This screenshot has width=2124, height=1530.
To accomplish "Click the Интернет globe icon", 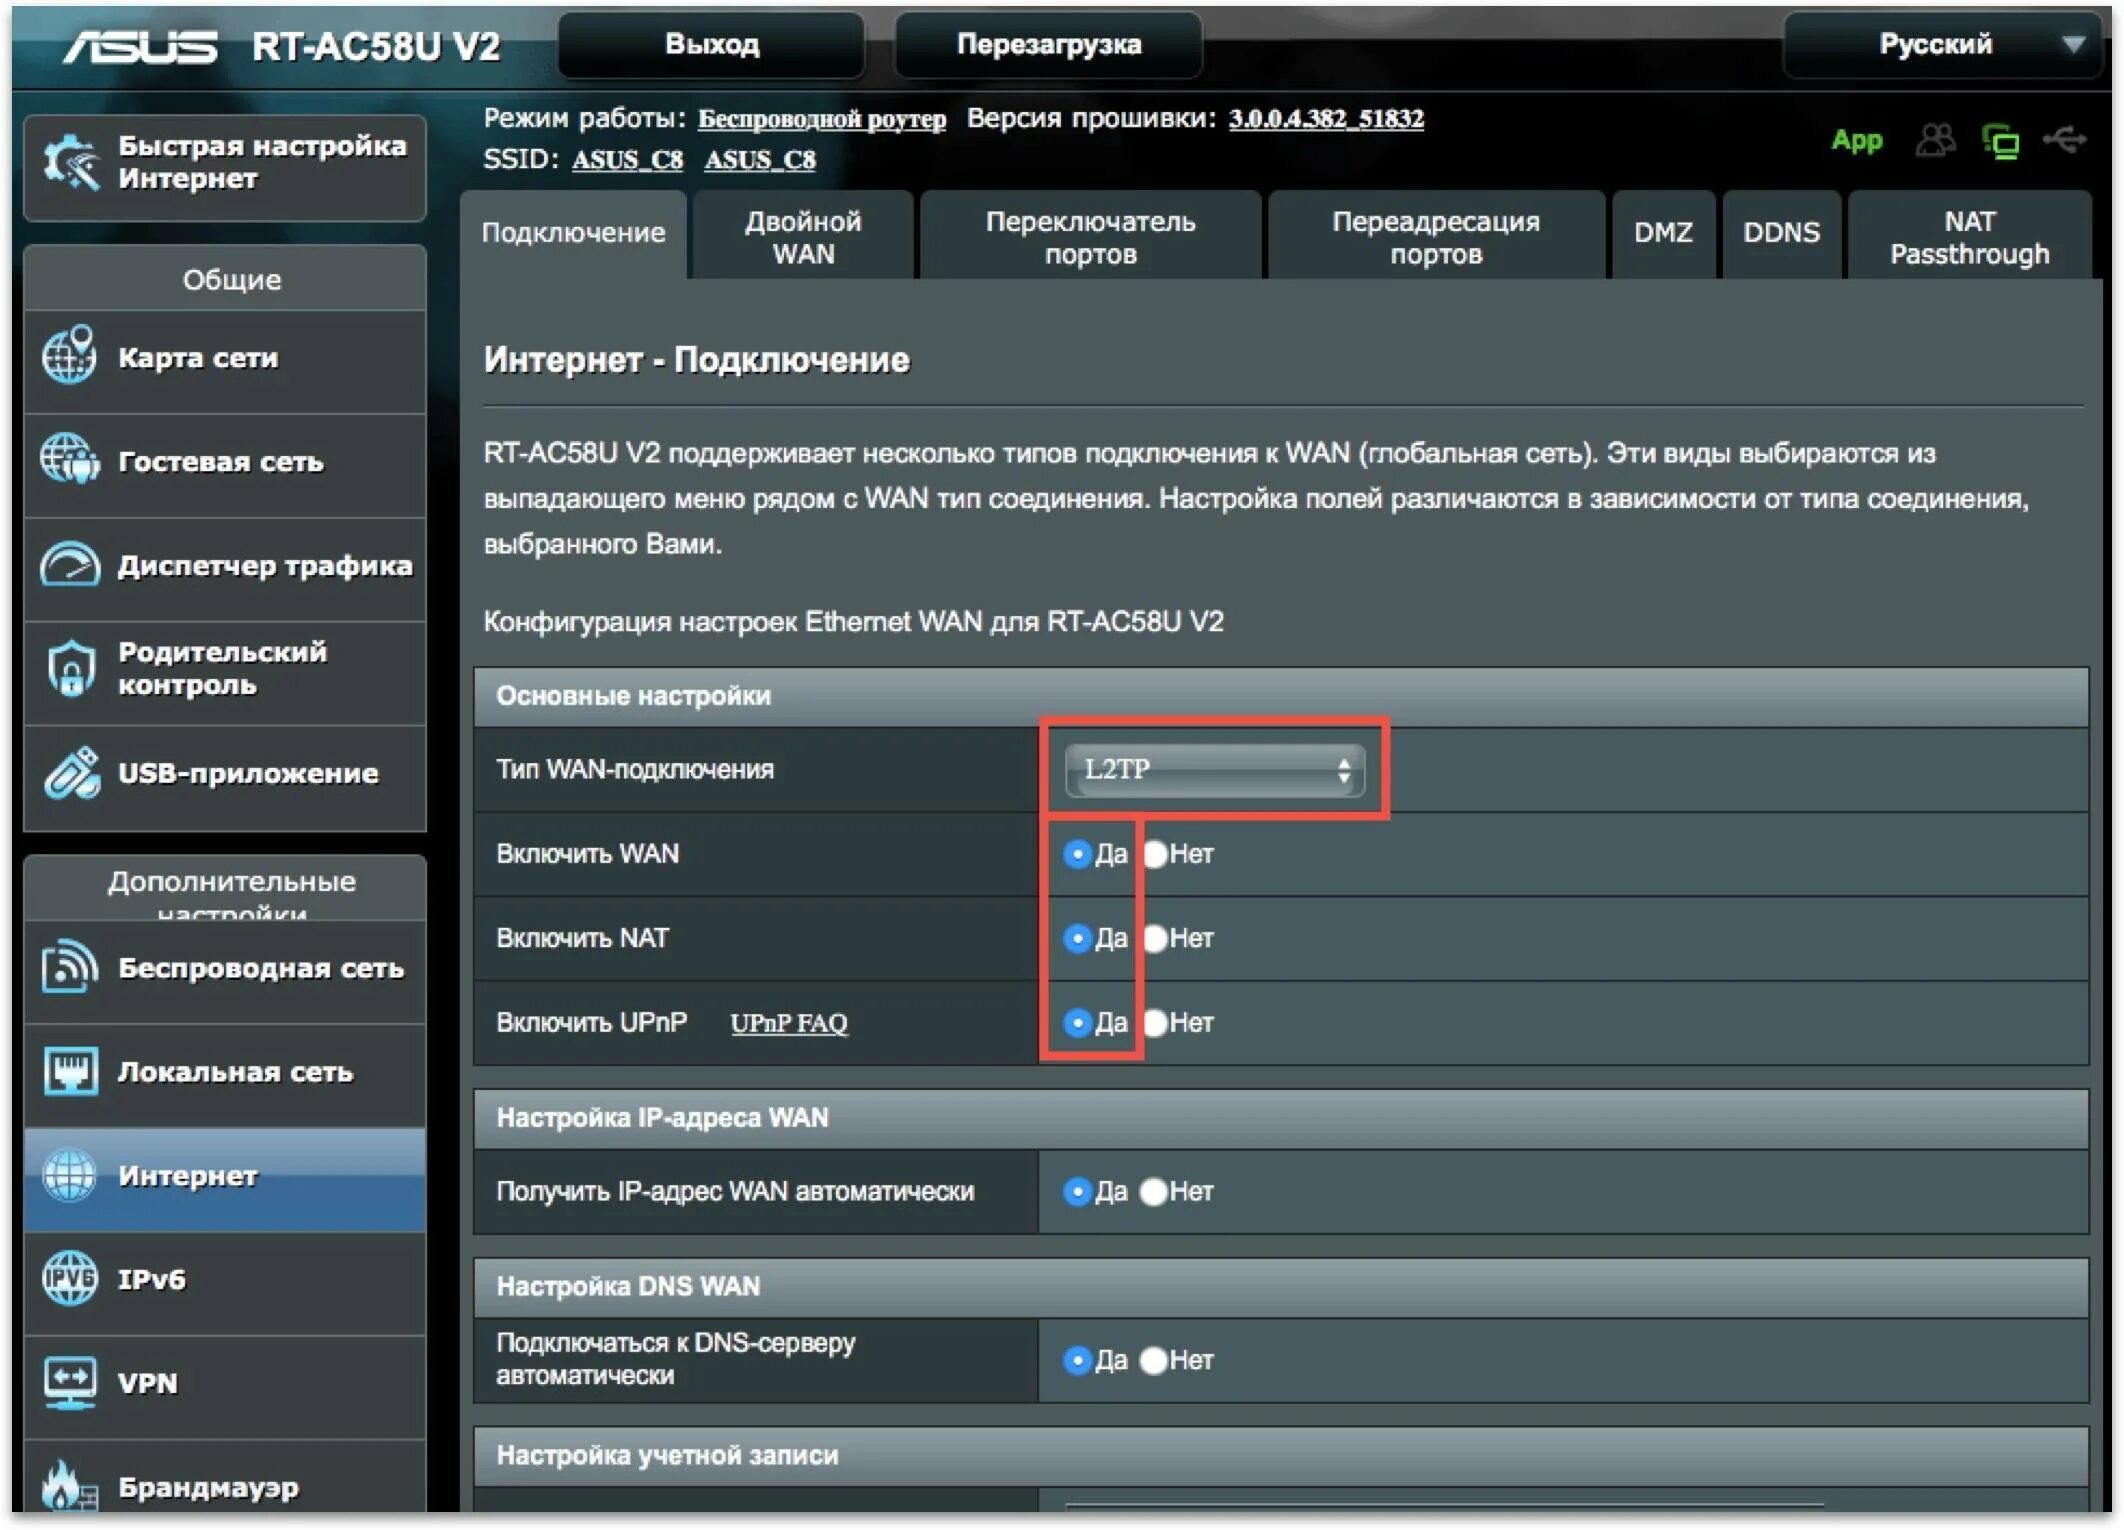I will [x=70, y=1175].
